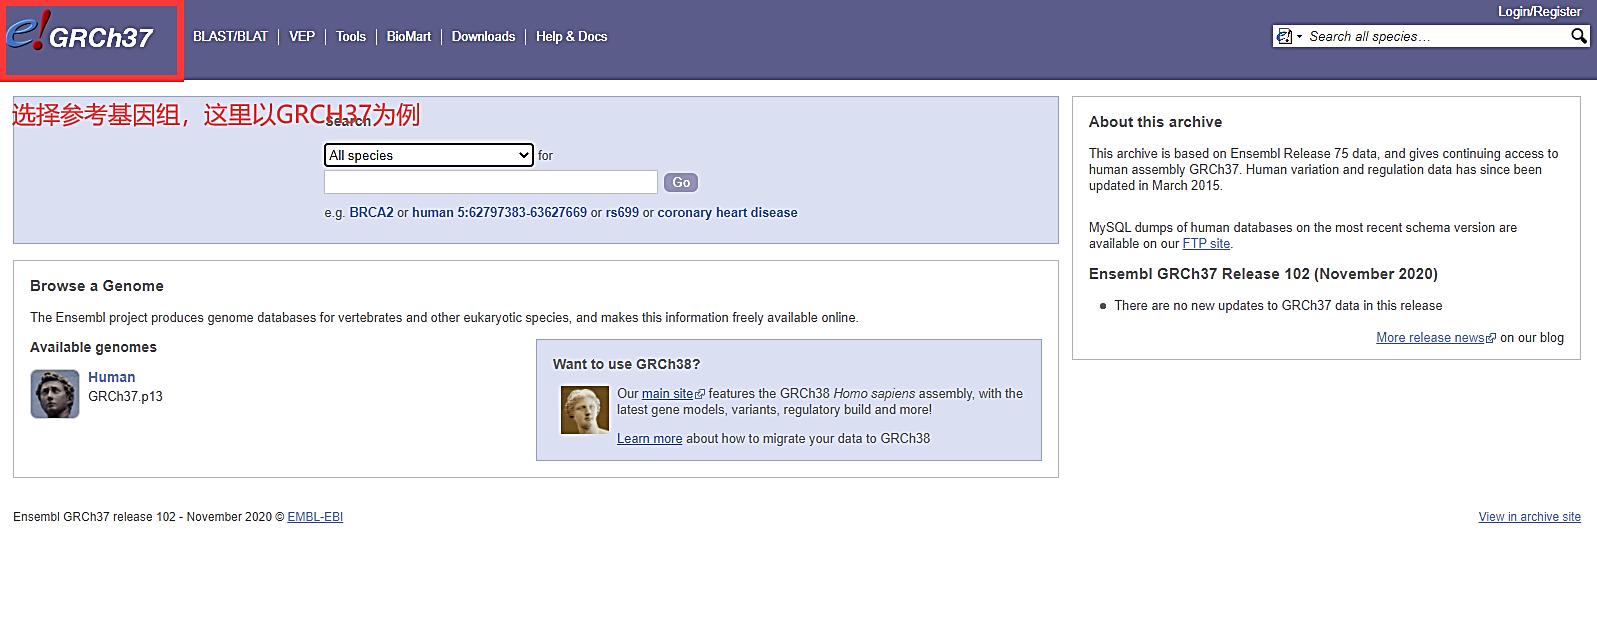This screenshot has width=1597, height=629.
Task: Click the Learn more link
Action: [649, 438]
